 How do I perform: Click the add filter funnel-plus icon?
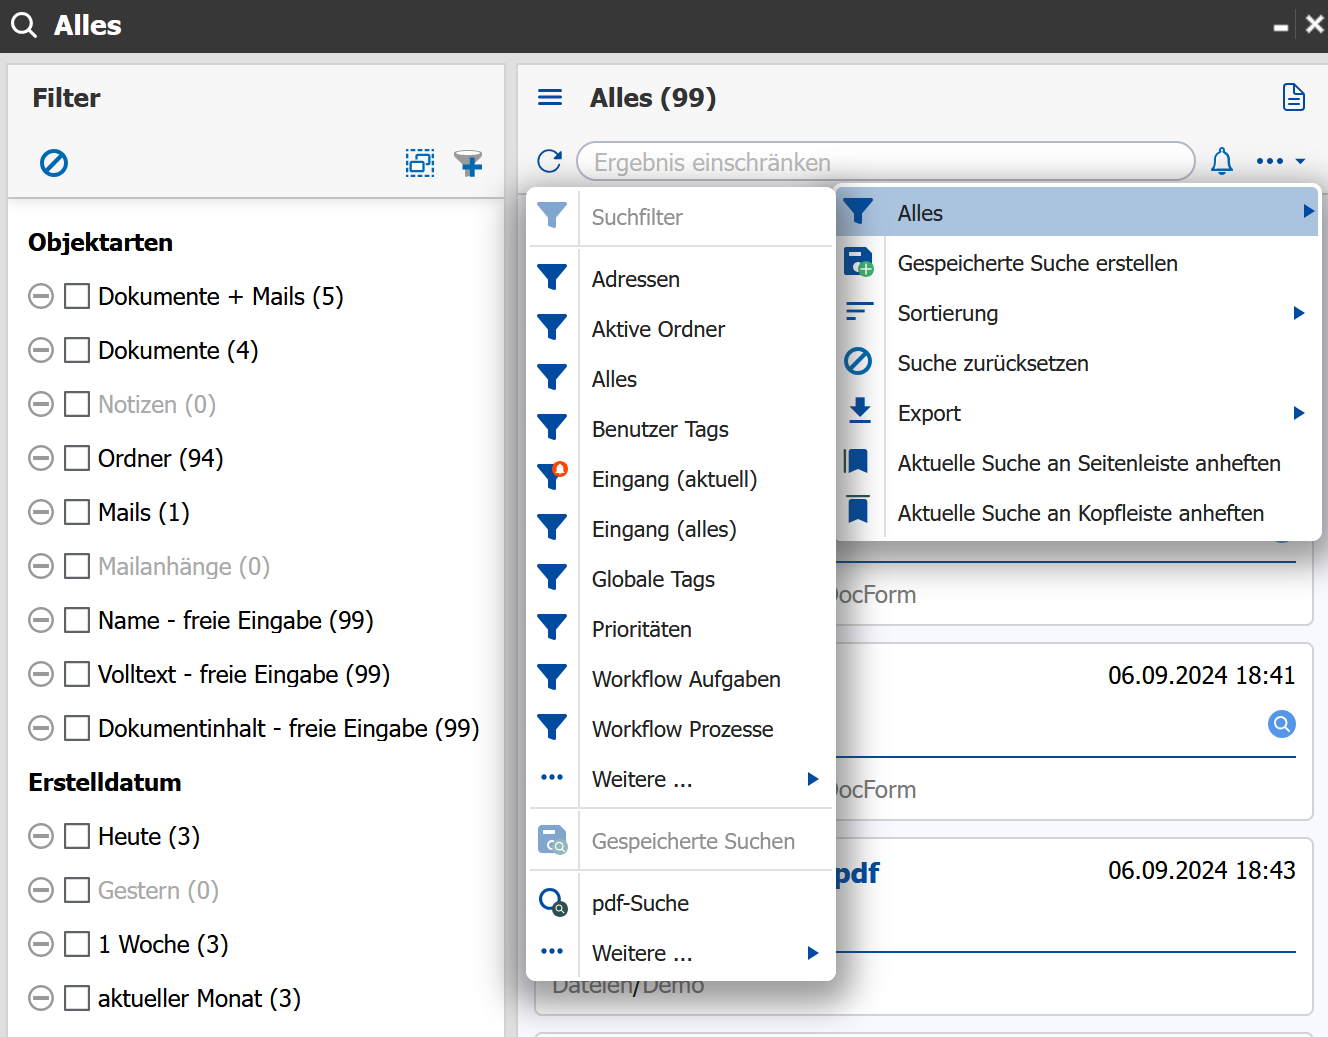468,162
